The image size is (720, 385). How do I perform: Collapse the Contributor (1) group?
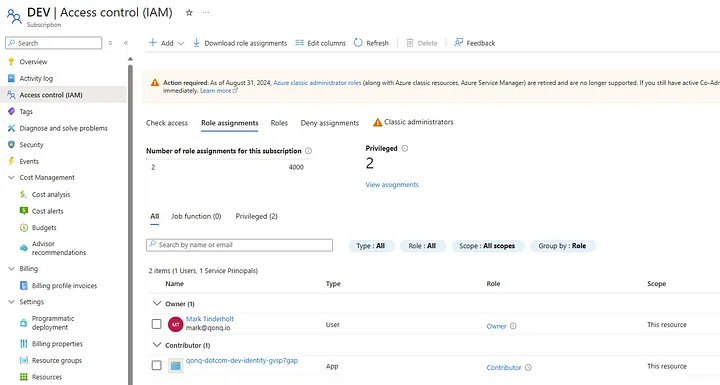click(157, 345)
